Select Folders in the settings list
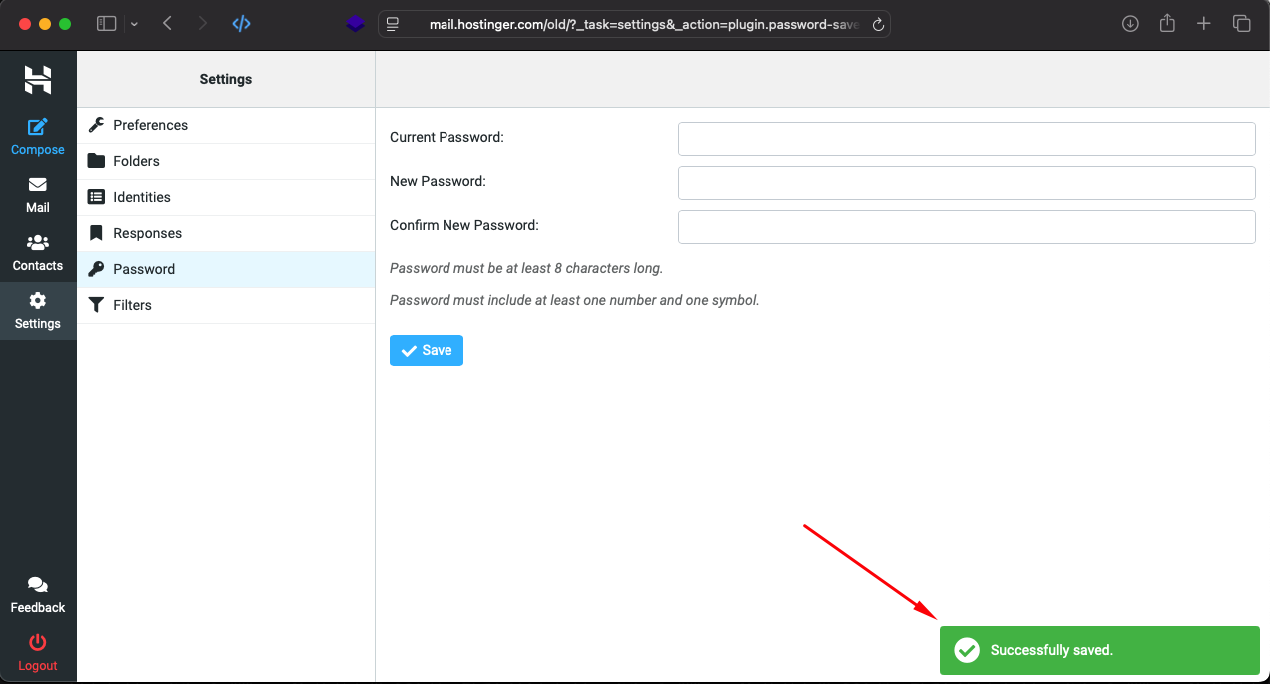 [136, 161]
